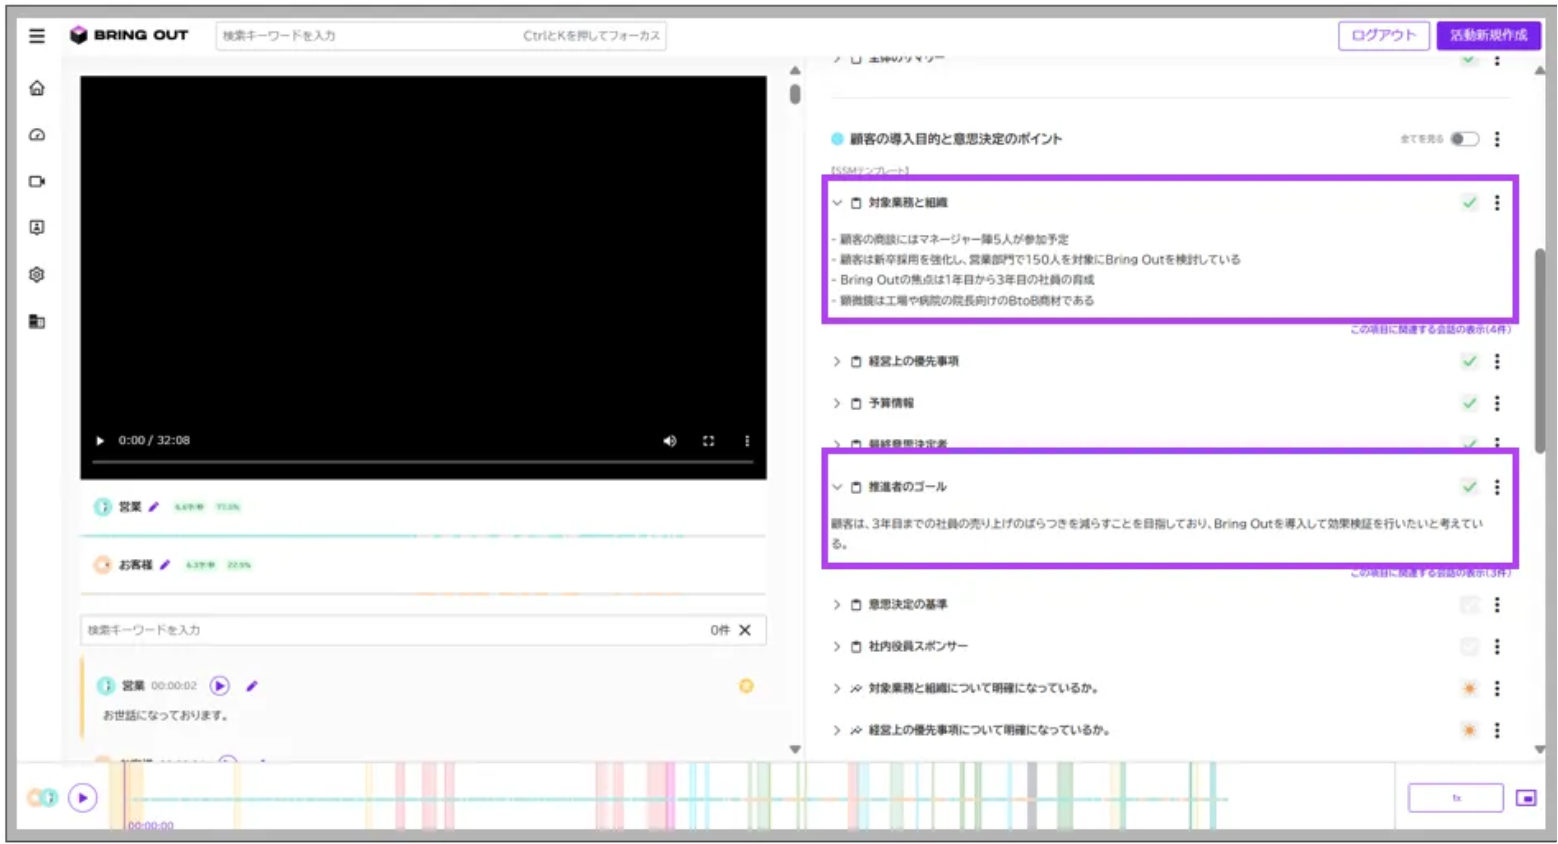Enter fullscreen on the video player

pyautogui.click(x=708, y=441)
